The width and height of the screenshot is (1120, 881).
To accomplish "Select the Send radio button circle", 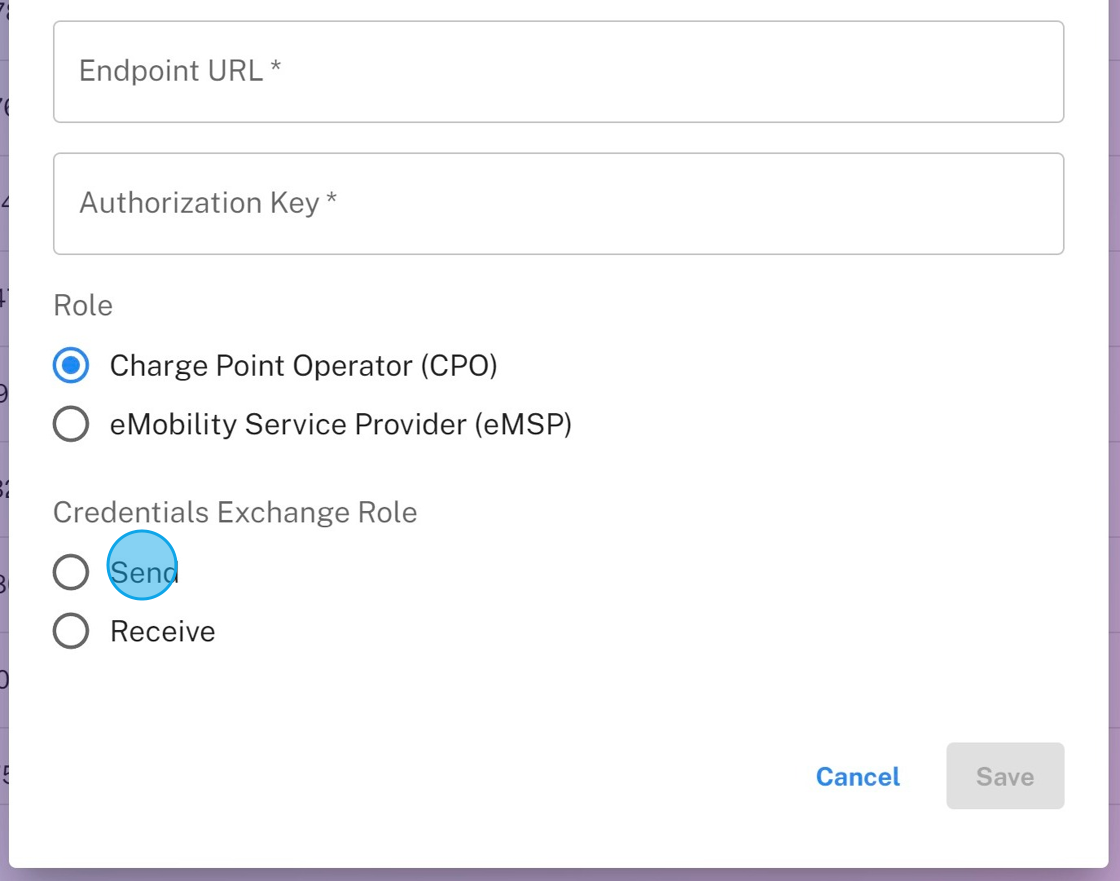I will pos(71,572).
